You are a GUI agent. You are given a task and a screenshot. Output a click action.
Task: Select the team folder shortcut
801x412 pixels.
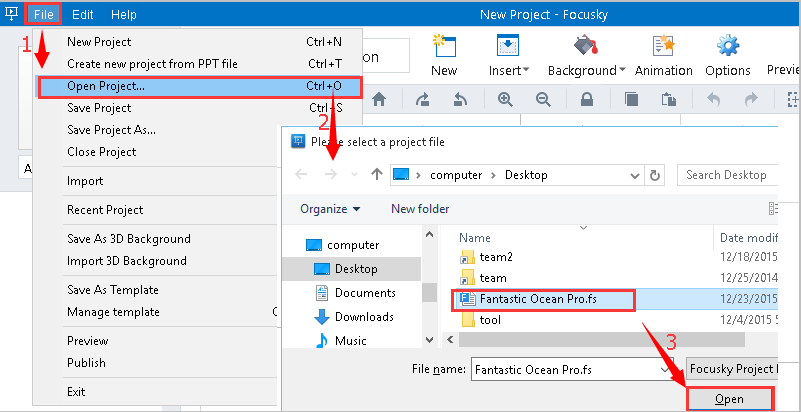coord(484,278)
